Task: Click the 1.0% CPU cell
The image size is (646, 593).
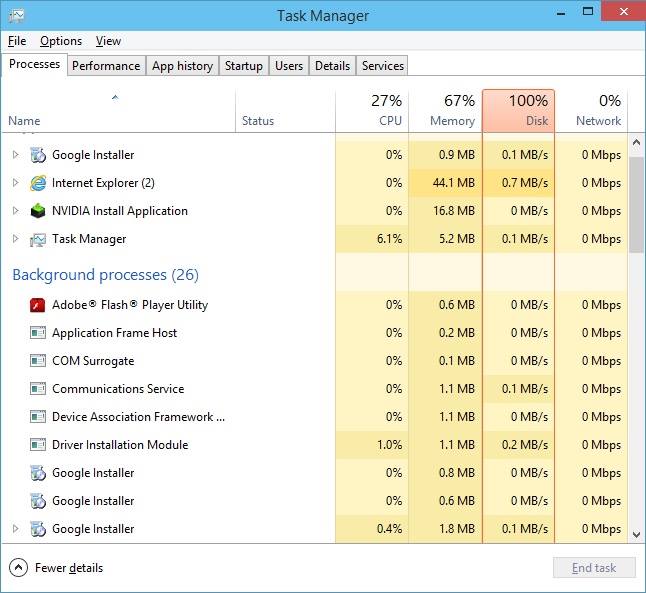Action: 372,445
